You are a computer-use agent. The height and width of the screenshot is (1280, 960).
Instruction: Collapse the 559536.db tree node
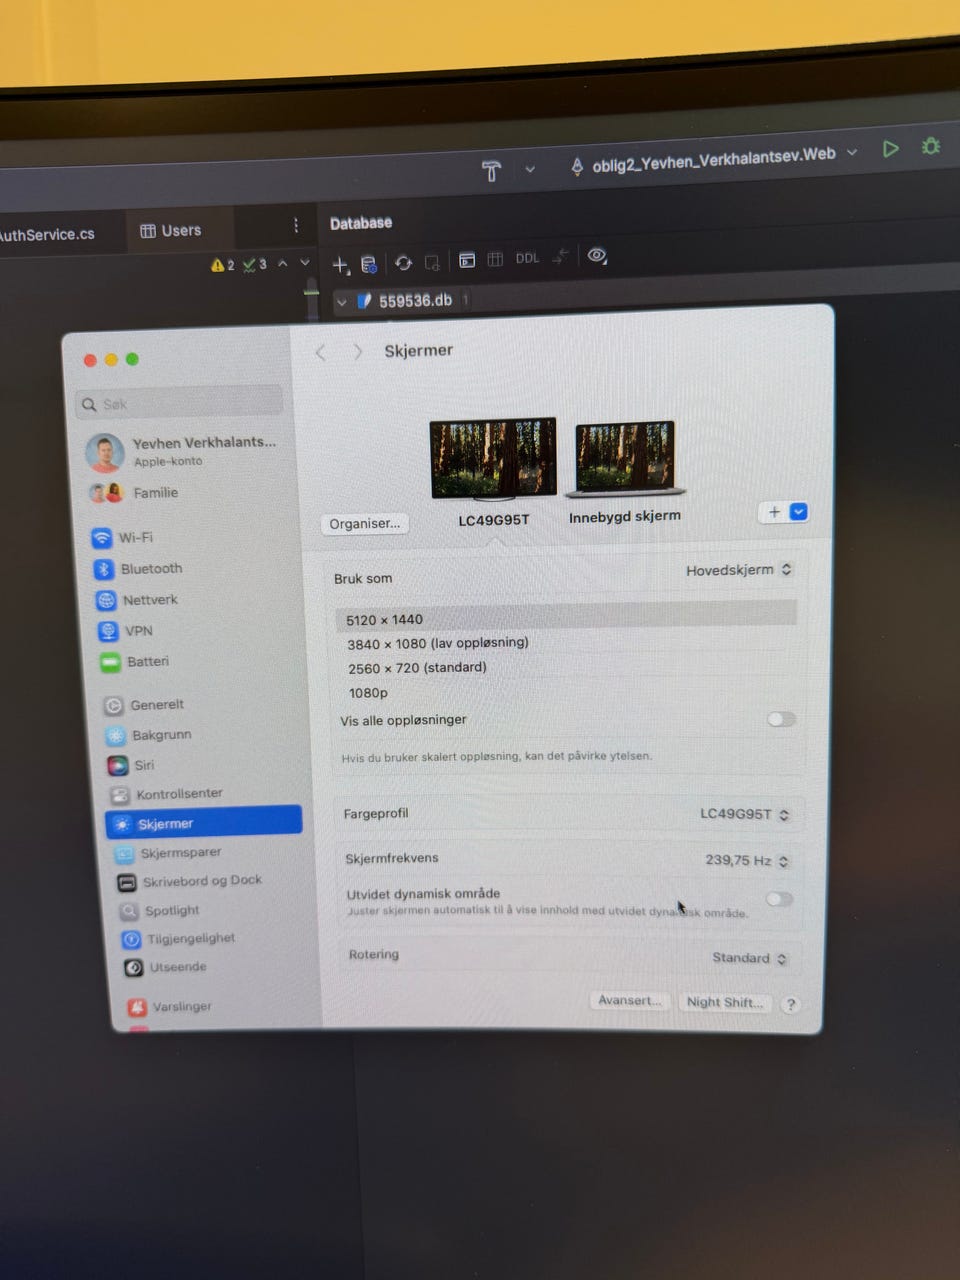[x=342, y=301]
